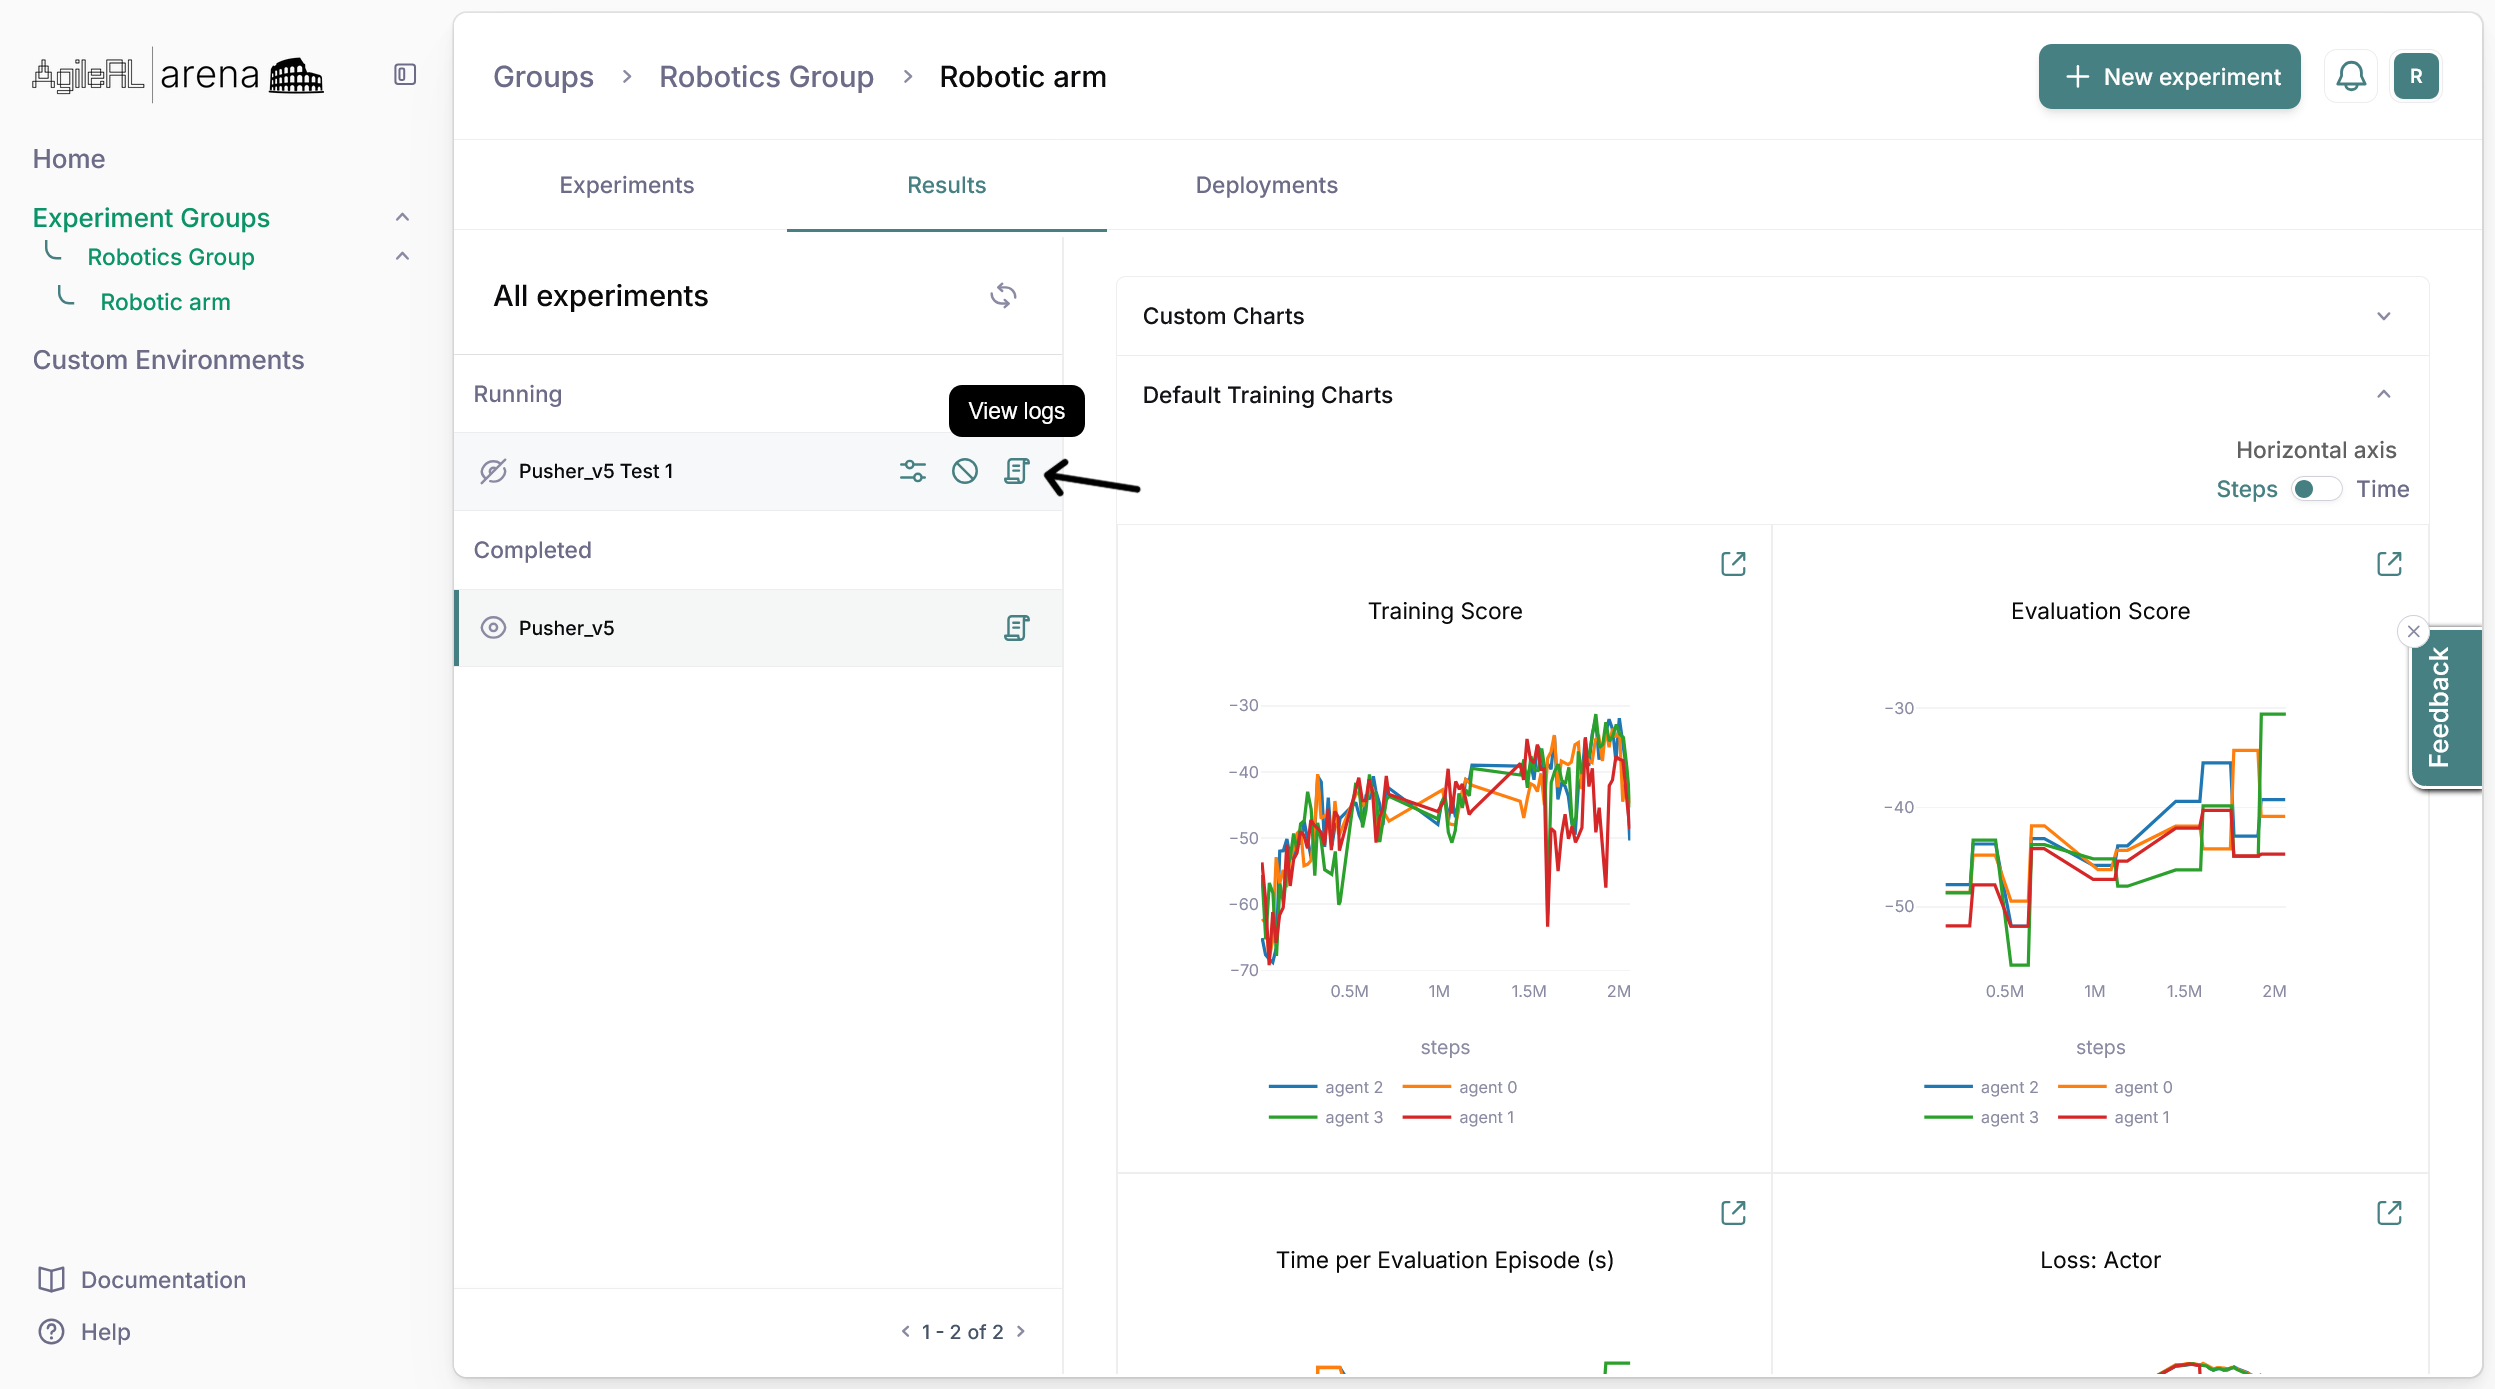Go to next page of experiments
Image resolution: width=2495 pixels, height=1389 pixels.
1021,1331
